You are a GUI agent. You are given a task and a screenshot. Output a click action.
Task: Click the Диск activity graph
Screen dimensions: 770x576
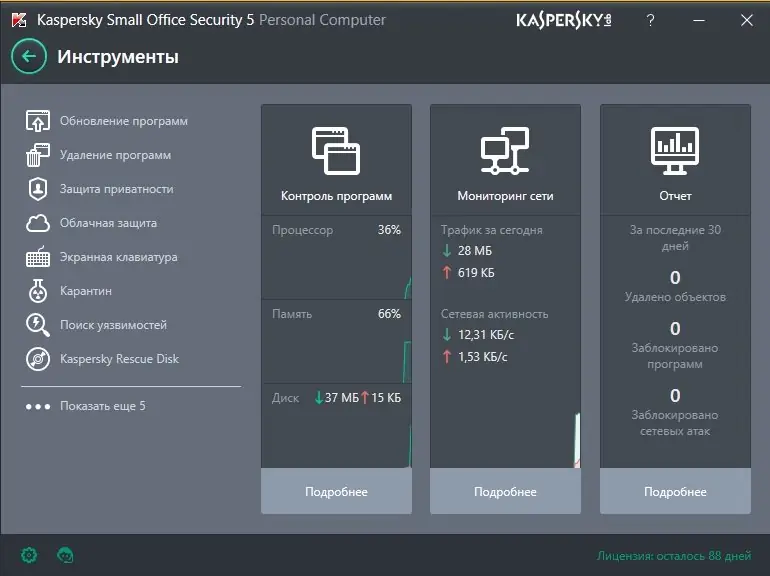tap(336, 437)
